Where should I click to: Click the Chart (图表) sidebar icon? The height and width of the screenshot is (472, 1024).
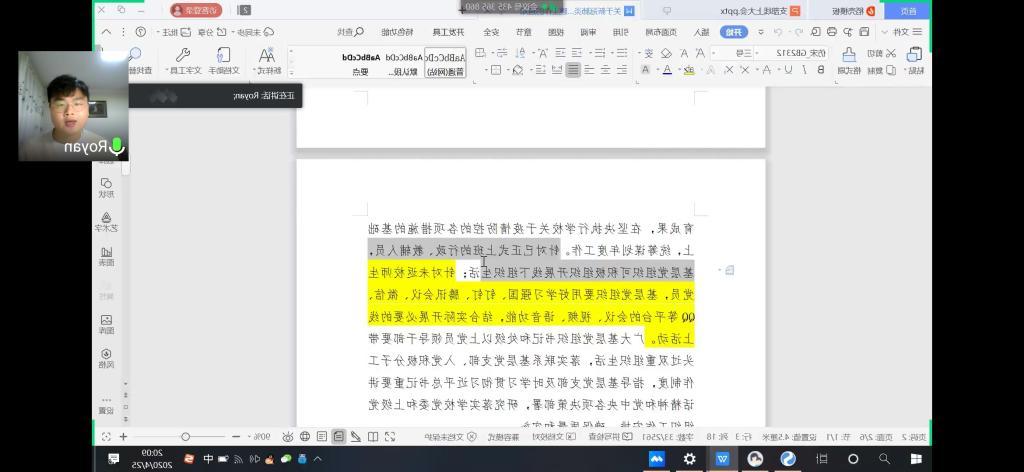(x=106, y=252)
